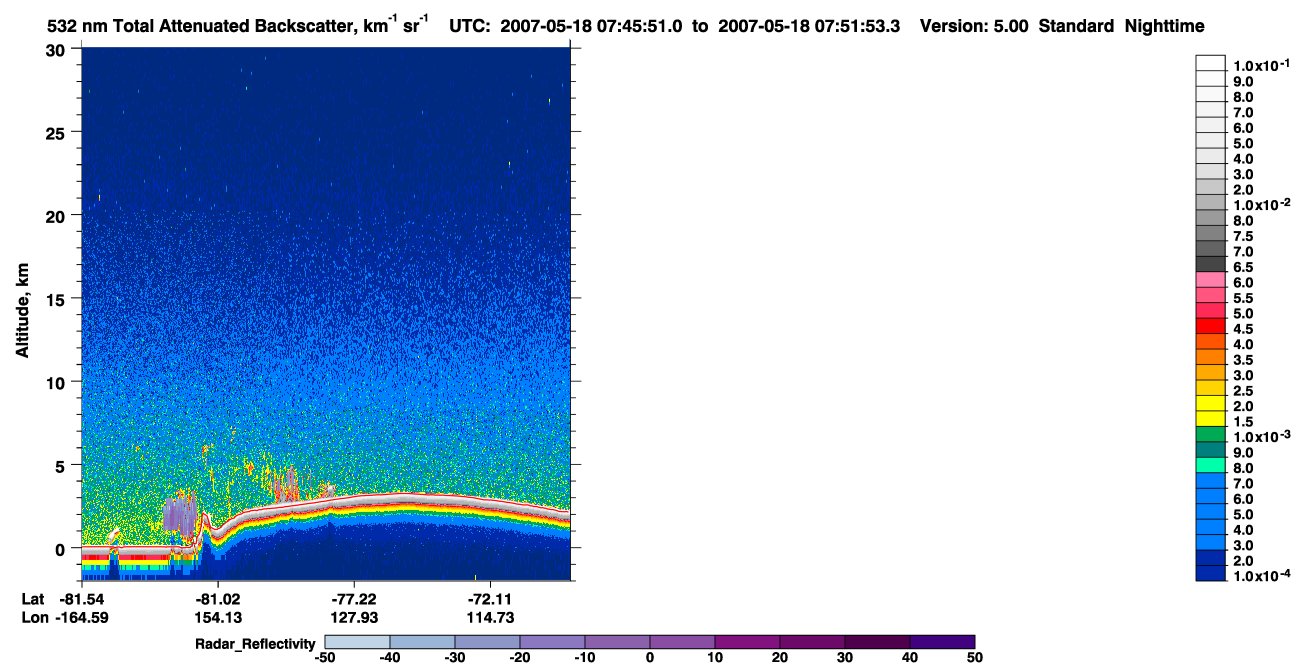Click the 'Lat' row label
1300x667 pixels.
tap(32, 598)
